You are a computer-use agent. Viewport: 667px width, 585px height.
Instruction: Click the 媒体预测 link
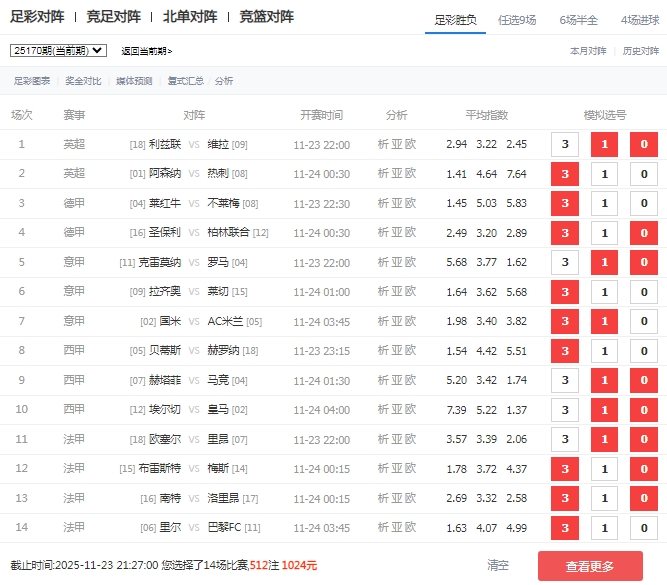tap(134, 81)
